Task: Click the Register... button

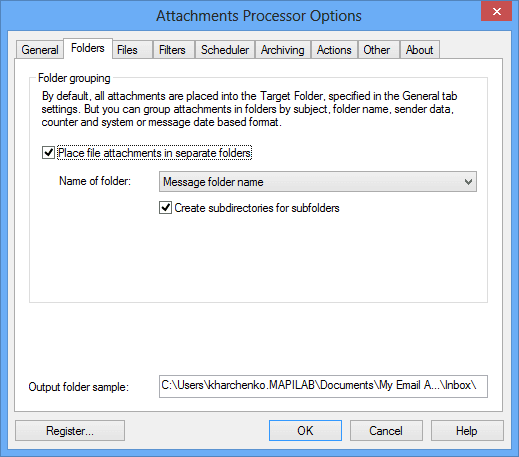Action: click(70, 431)
